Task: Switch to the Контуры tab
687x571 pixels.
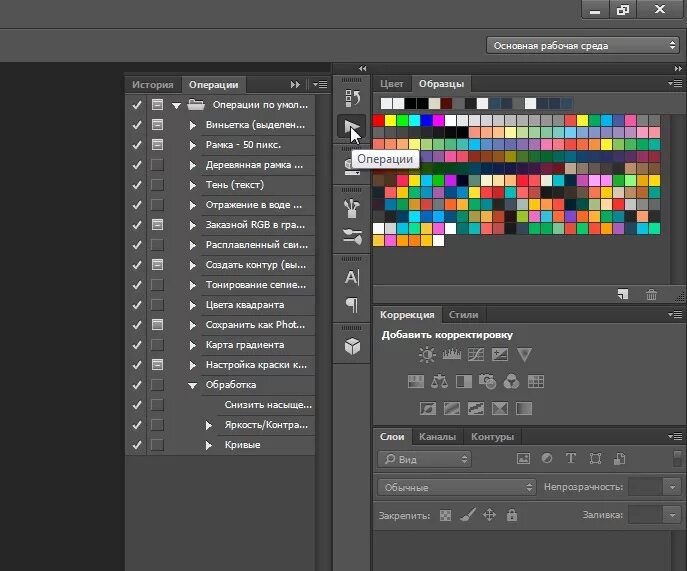Action: point(492,436)
